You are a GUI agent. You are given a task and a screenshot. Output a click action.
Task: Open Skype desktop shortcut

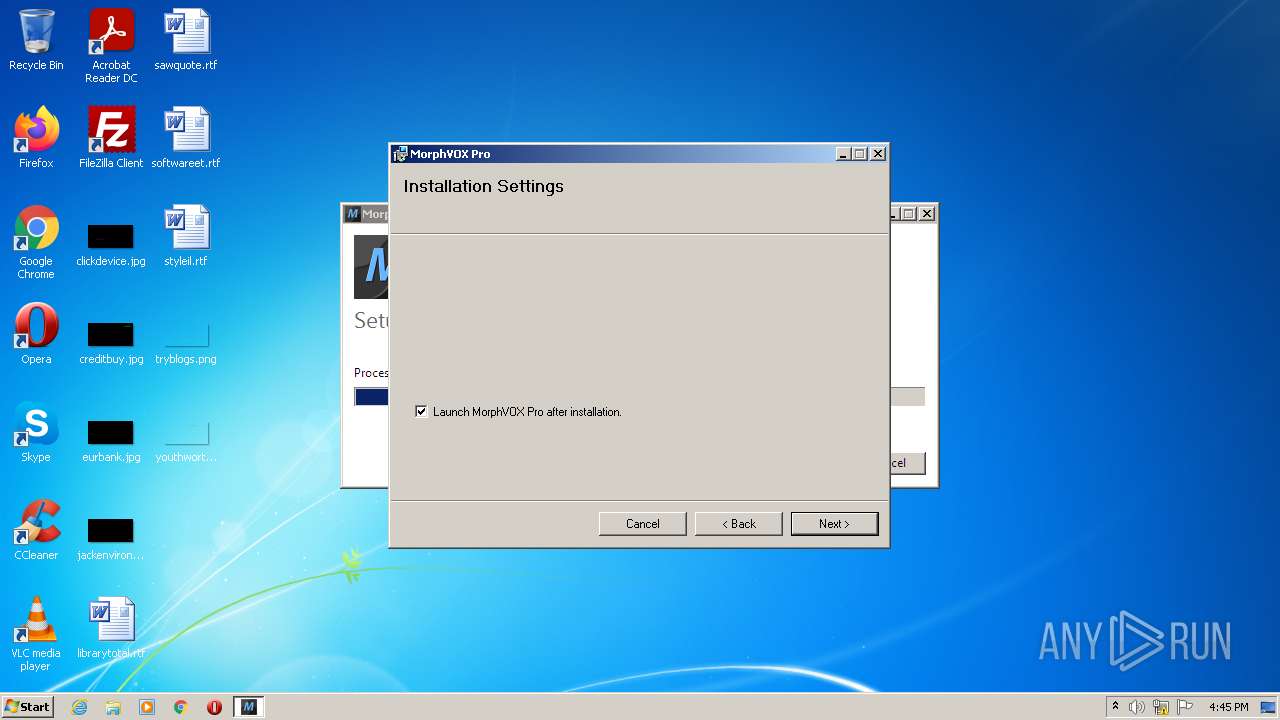click(36, 432)
